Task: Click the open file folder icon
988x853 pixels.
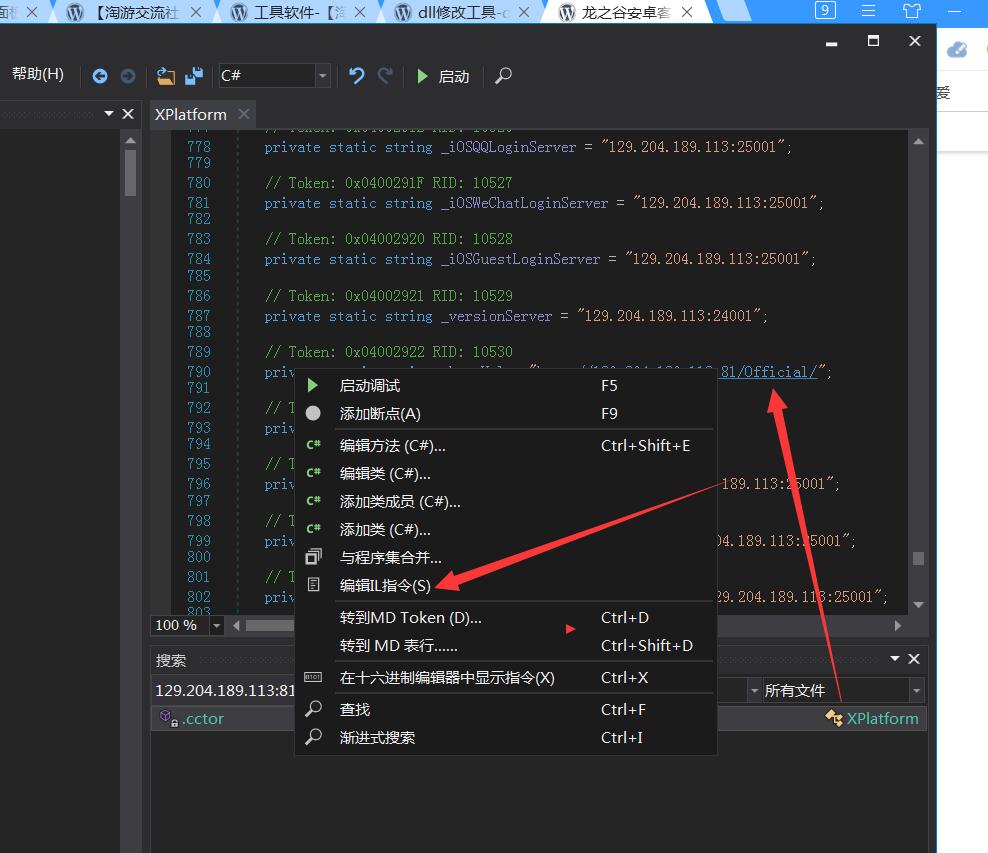Action: click(166, 76)
